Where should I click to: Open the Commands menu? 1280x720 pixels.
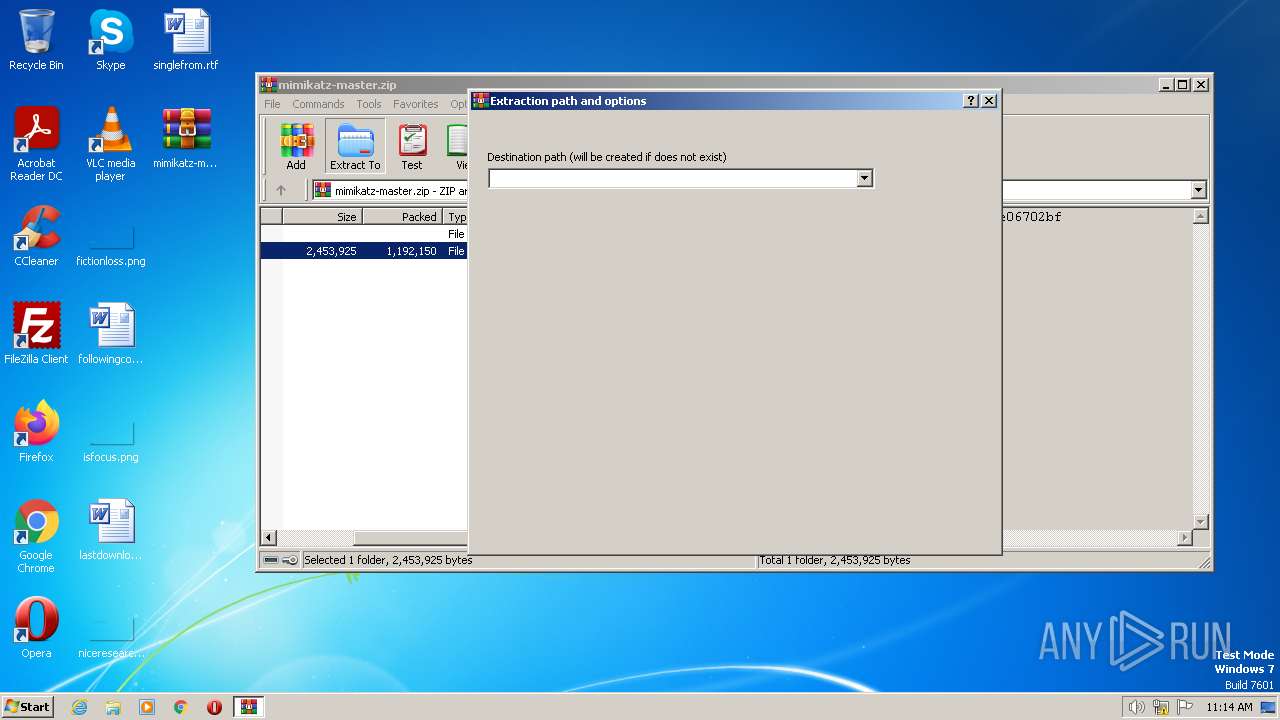318,104
